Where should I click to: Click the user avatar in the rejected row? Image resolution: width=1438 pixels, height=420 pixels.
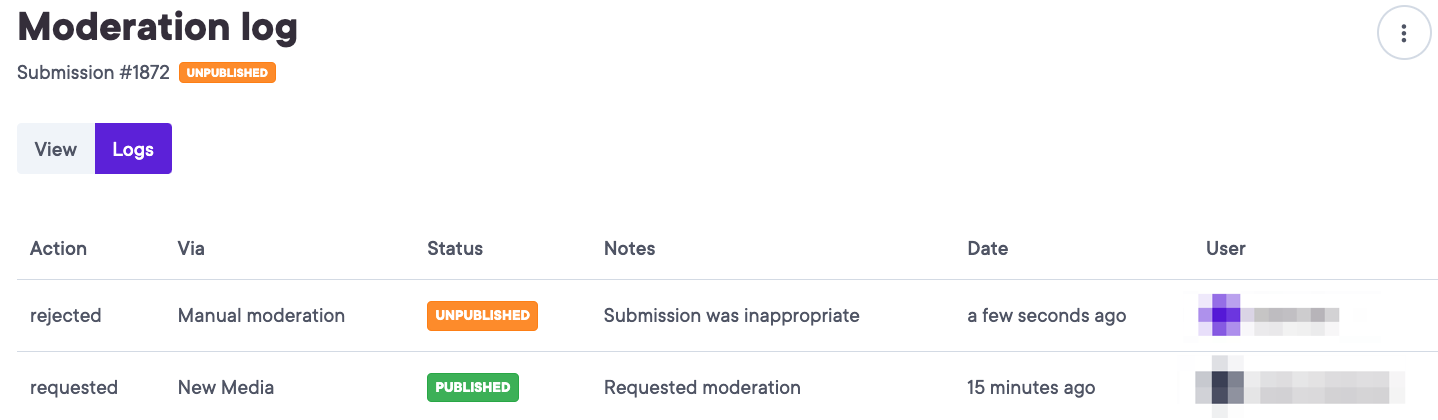click(x=1219, y=315)
